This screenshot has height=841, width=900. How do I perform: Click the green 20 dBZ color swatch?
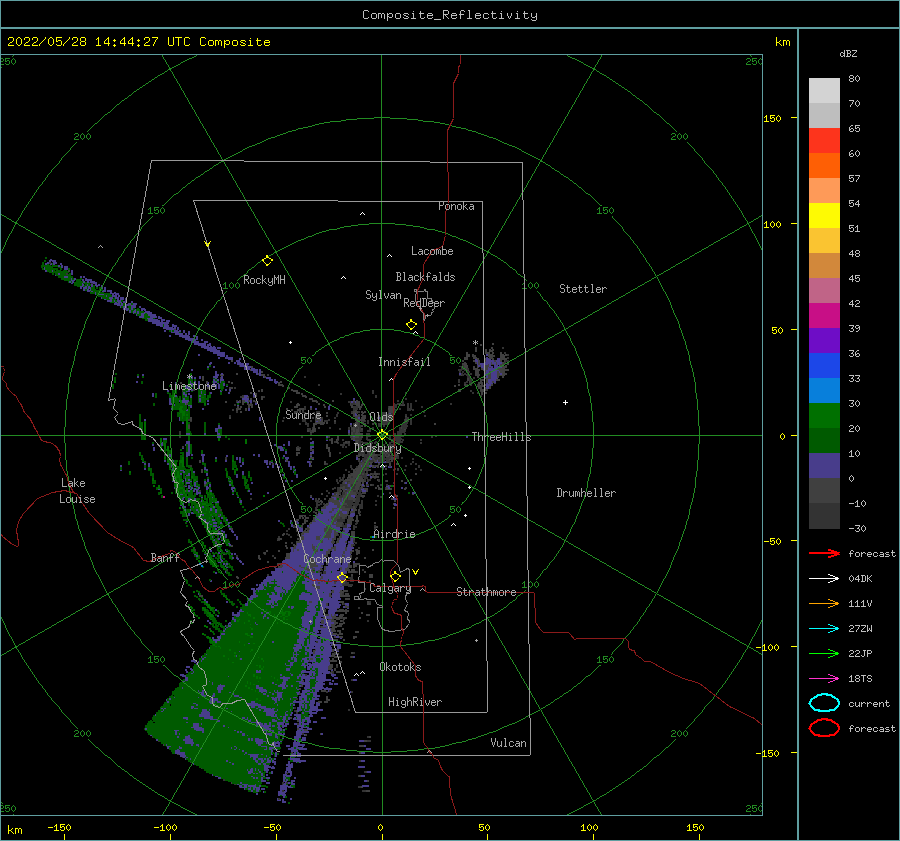[824, 416]
